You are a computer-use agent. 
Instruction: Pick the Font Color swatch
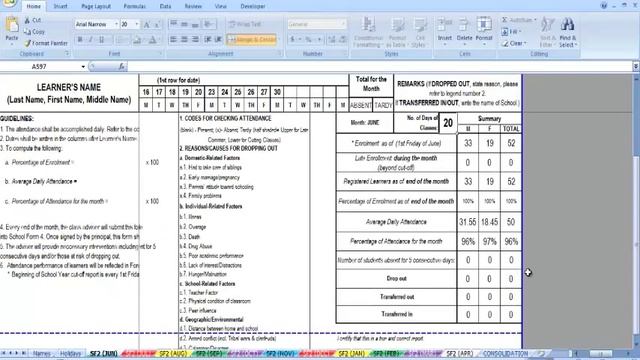(152, 40)
